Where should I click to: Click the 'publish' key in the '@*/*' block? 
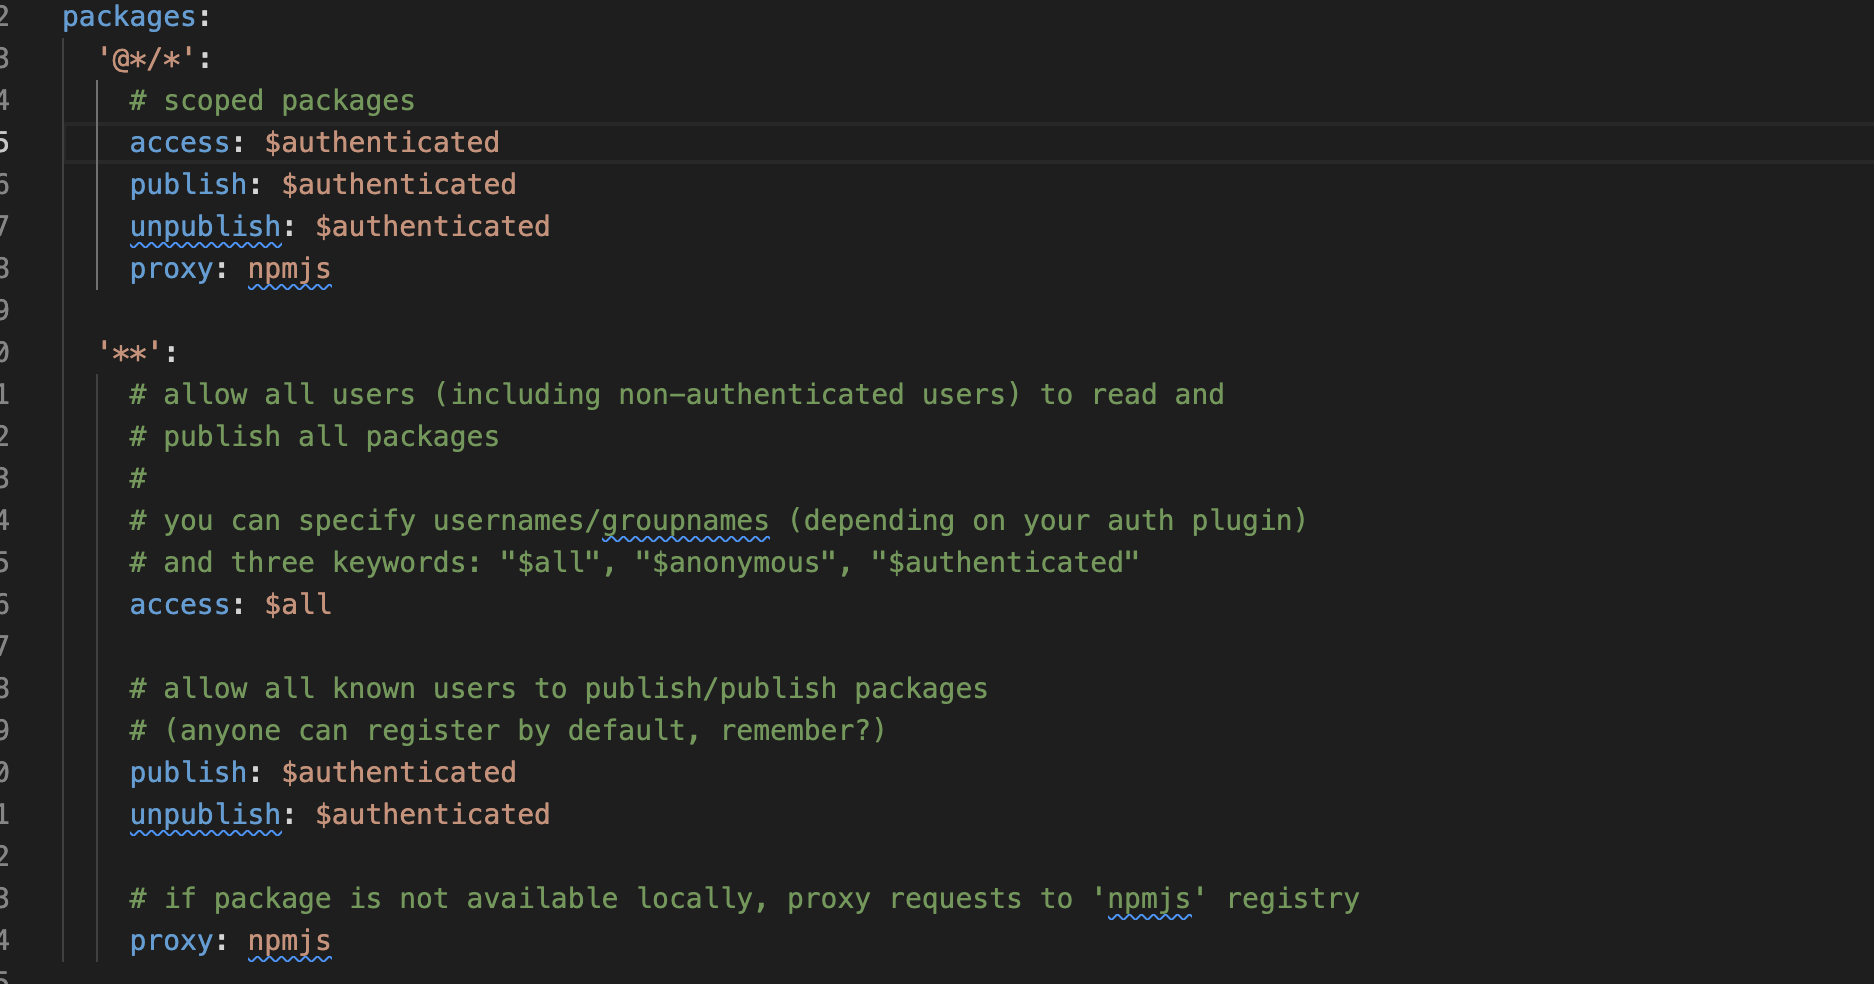(x=188, y=185)
